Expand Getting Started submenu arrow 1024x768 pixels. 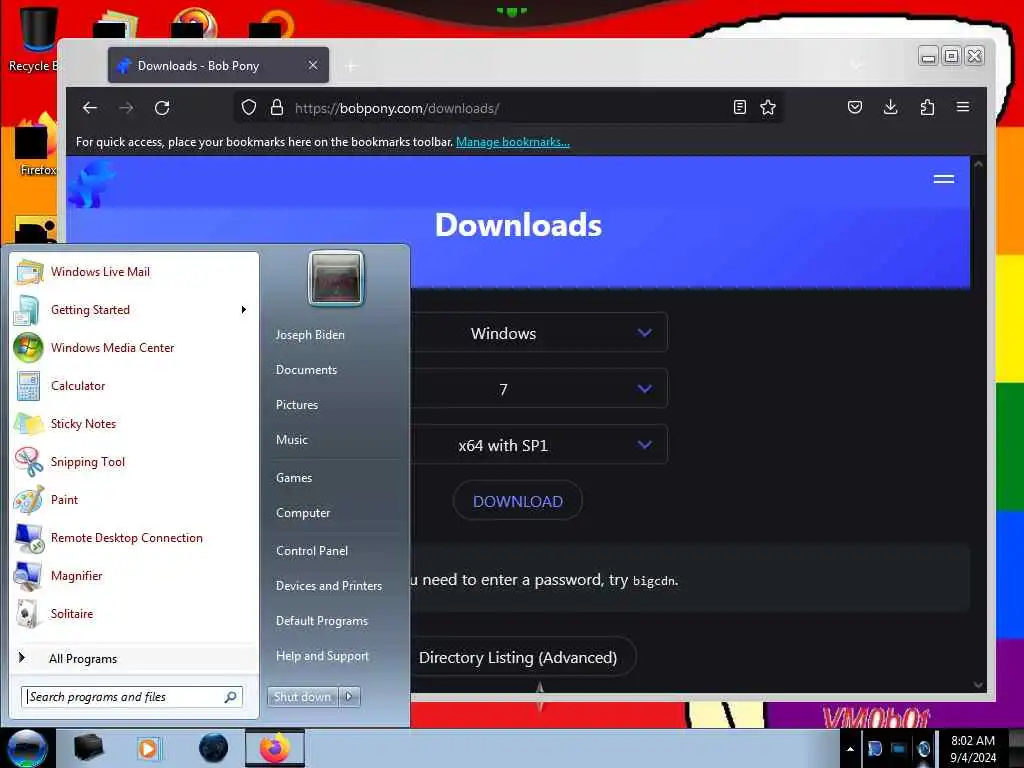click(x=244, y=310)
